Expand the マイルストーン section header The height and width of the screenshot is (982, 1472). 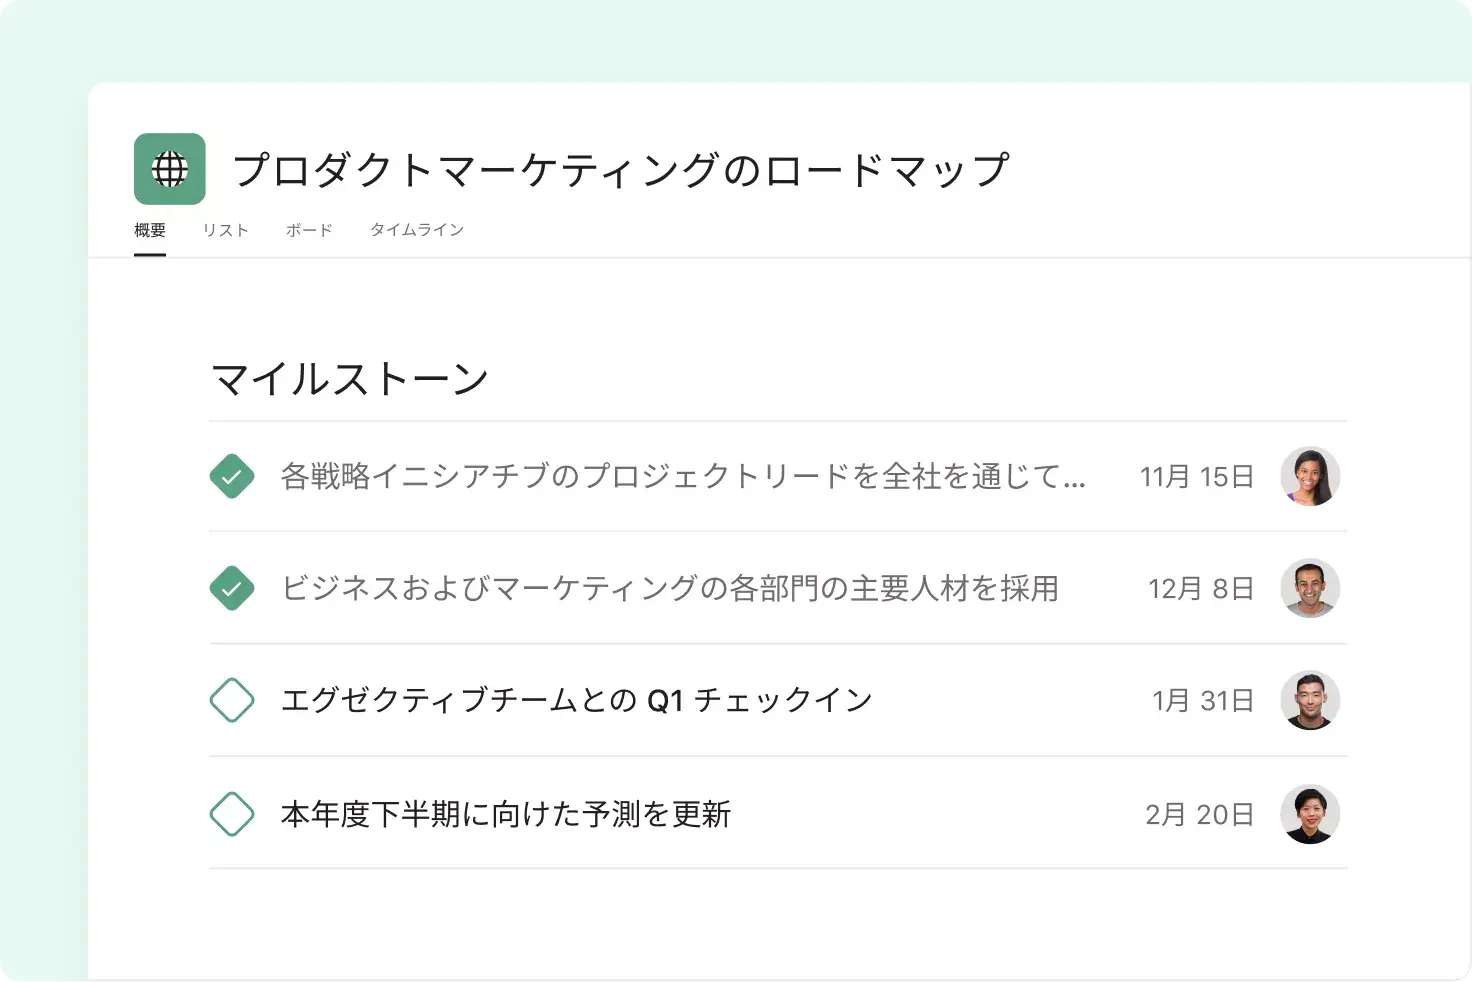(x=349, y=378)
